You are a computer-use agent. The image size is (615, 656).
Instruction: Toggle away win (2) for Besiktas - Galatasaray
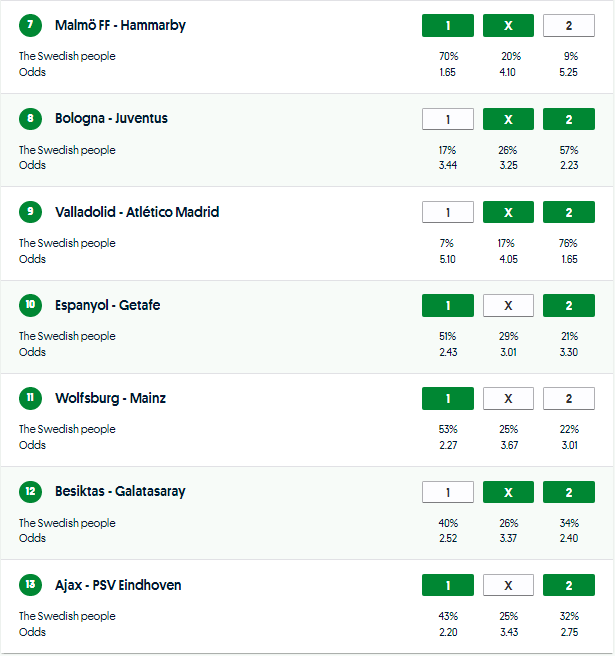point(568,493)
